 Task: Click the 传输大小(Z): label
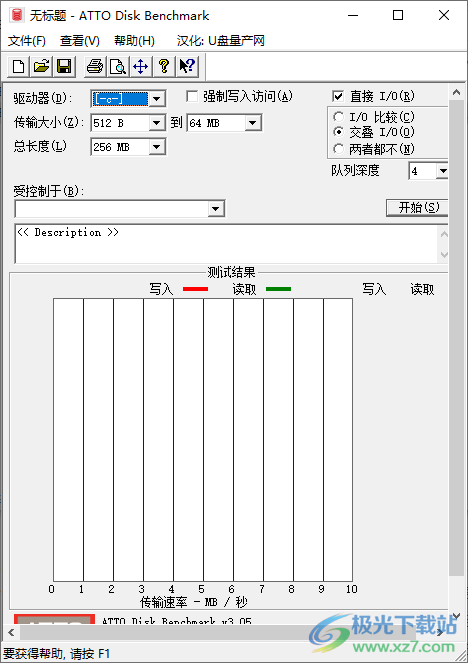pyautogui.click(x=49, y=123)
